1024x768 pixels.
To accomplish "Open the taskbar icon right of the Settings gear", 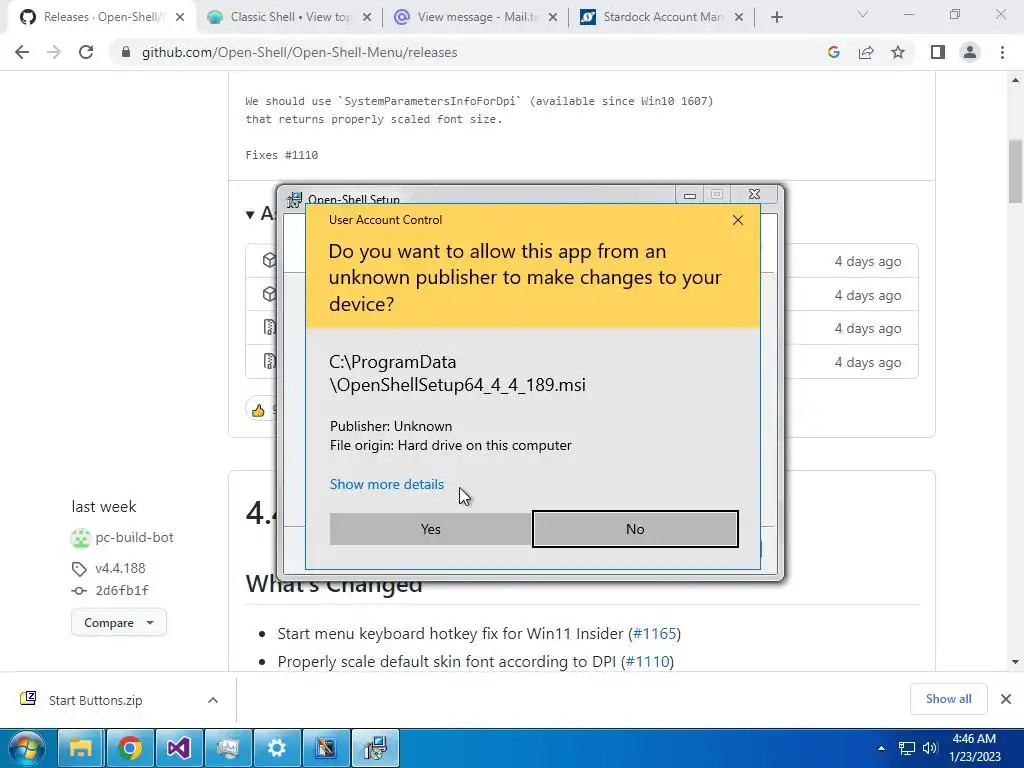I will tap(325, 748).
